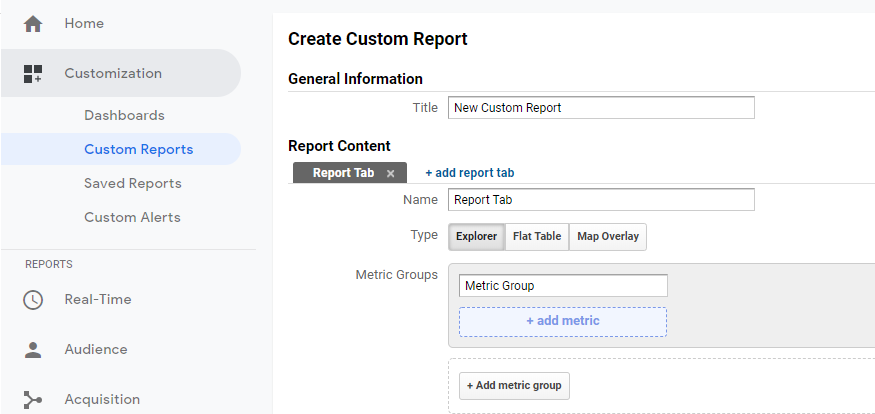875x414 pixels.
Task: Open Dashboards in the sidebar
Action: (x=124, y=115)
